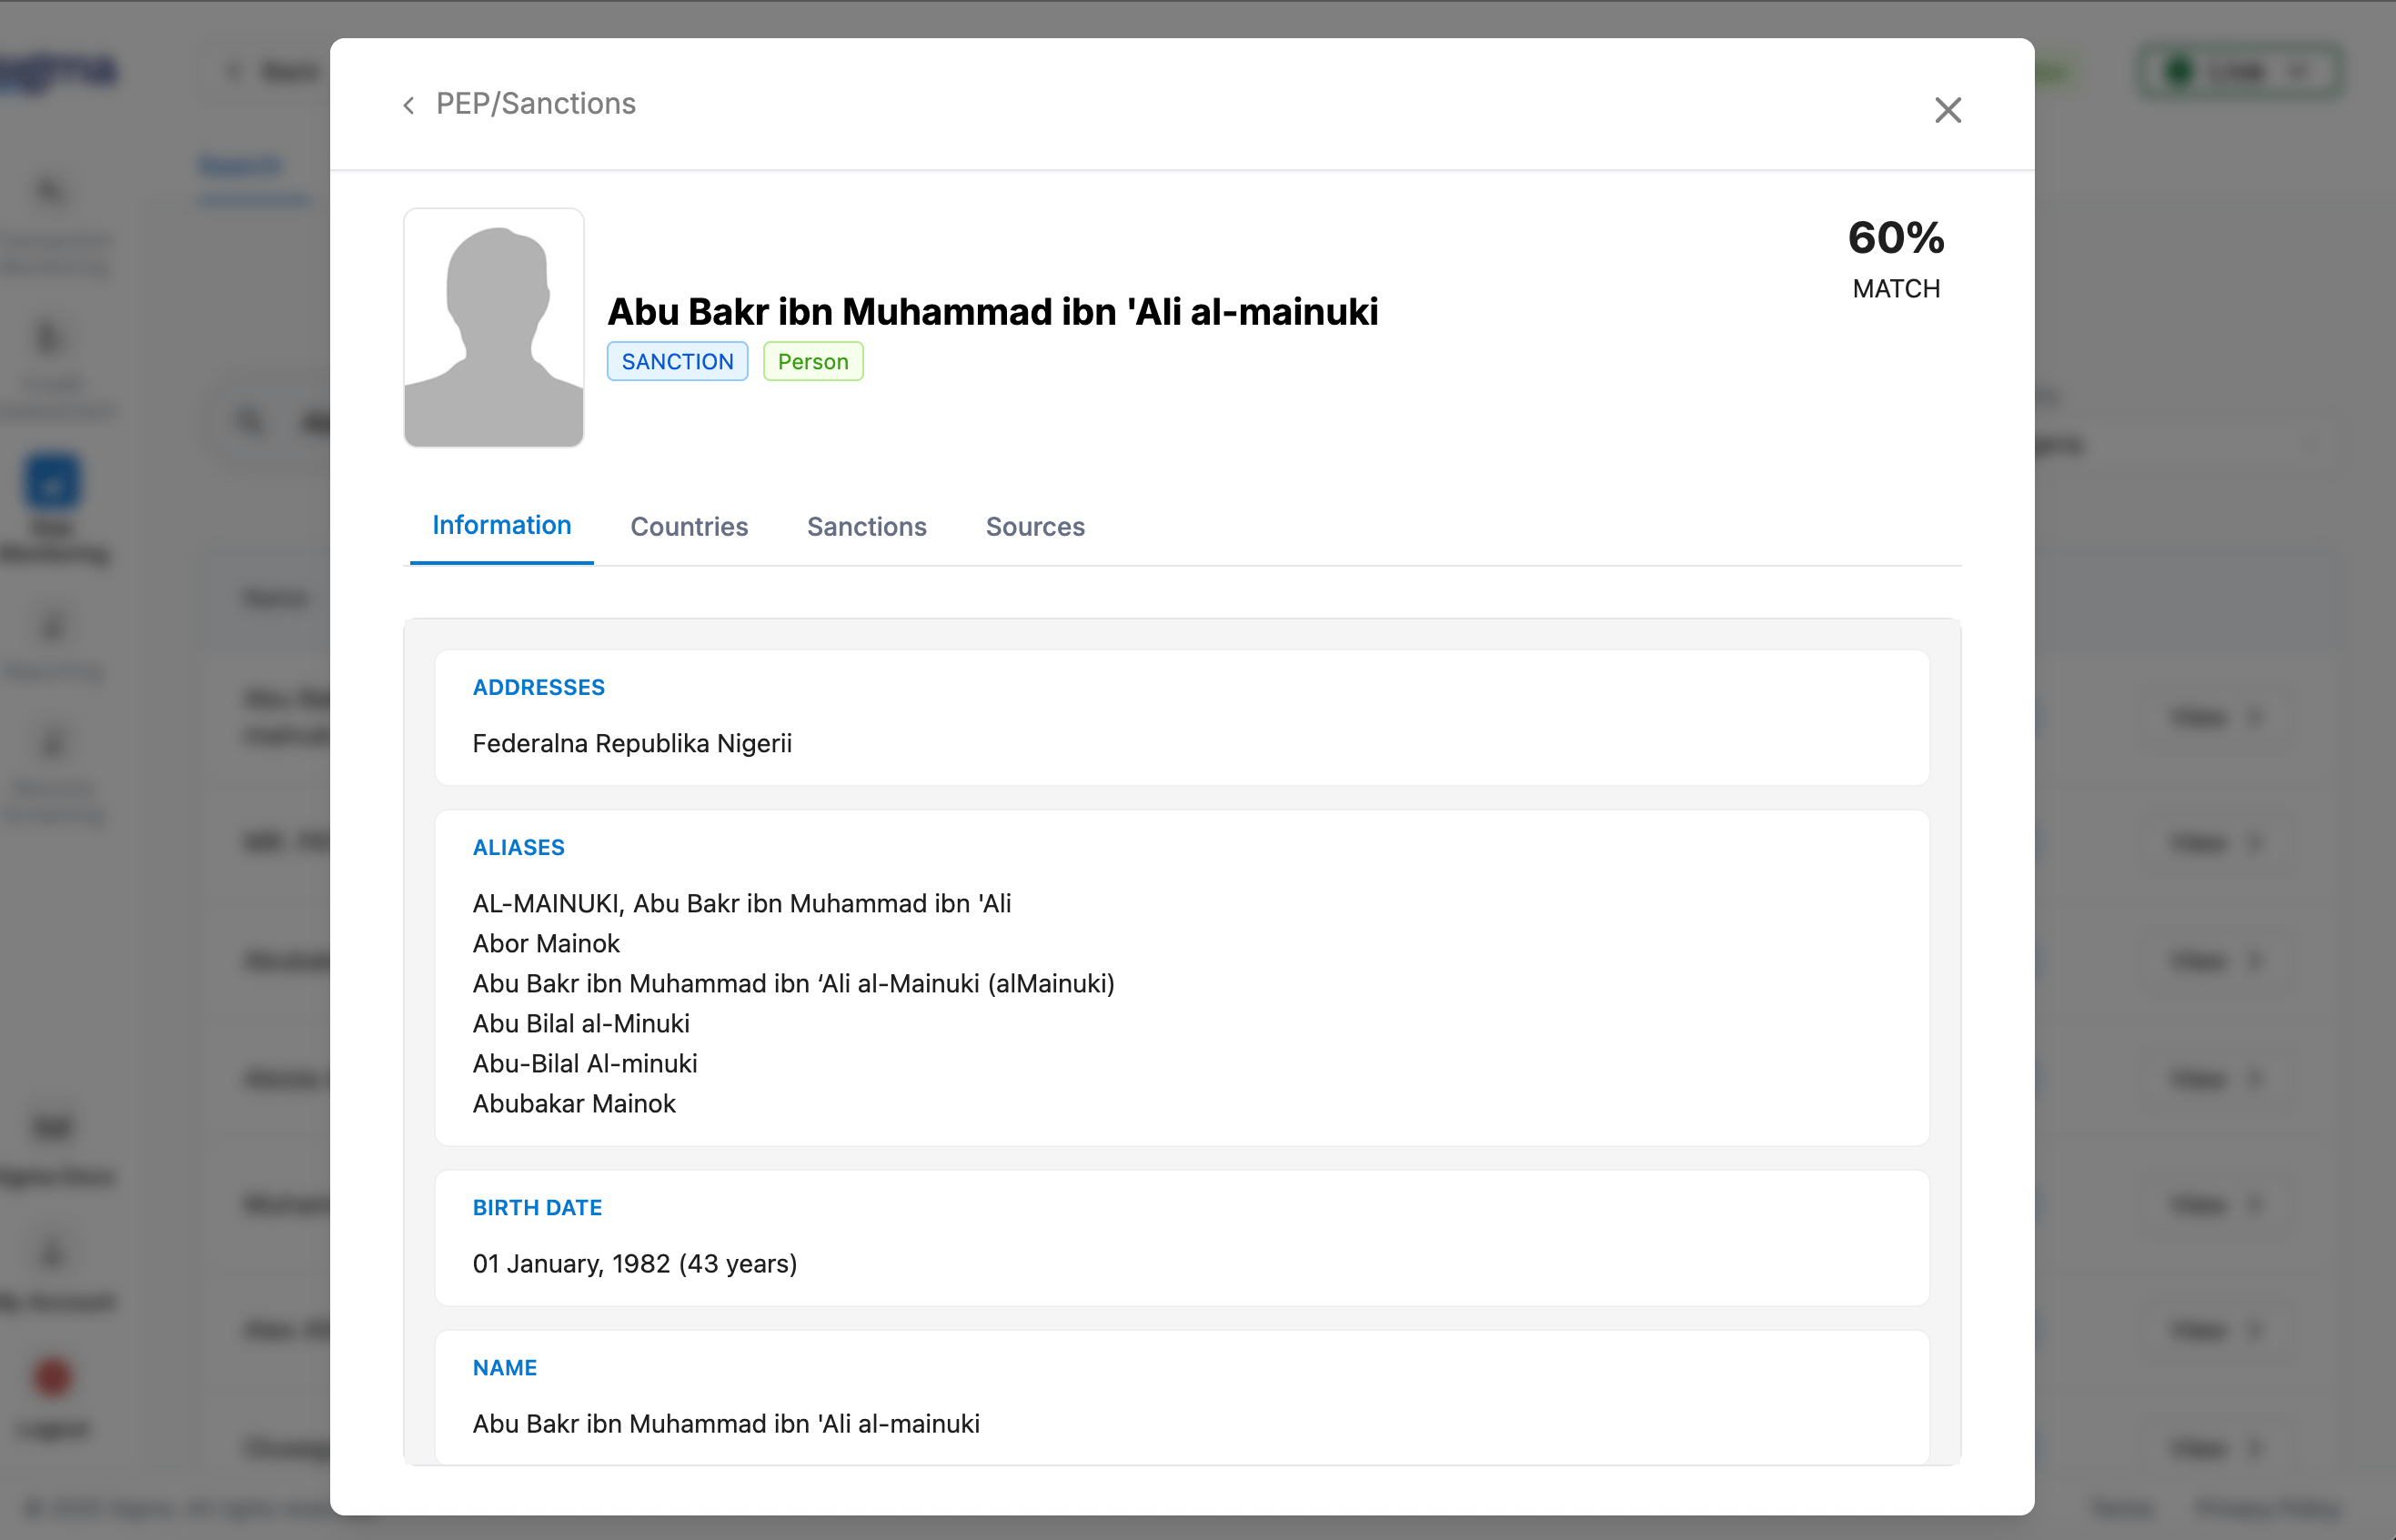2396x1540 pixels.
Task: Click the gray profile avatar placeholder
Action: pos(493,328)
